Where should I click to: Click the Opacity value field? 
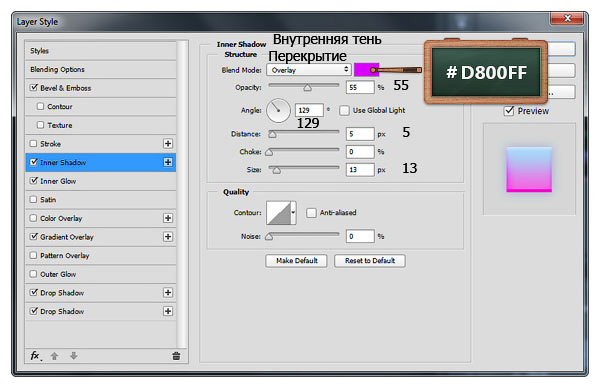[x=360, y=87]
